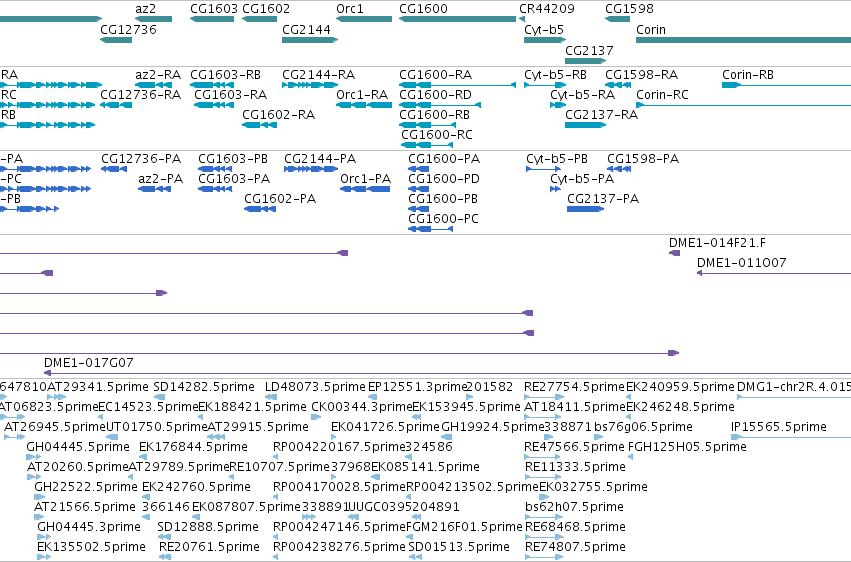This screenshot has width=851, height=562.
Task: Select the CG1603 gene label
Action: (x=214, y=9)
